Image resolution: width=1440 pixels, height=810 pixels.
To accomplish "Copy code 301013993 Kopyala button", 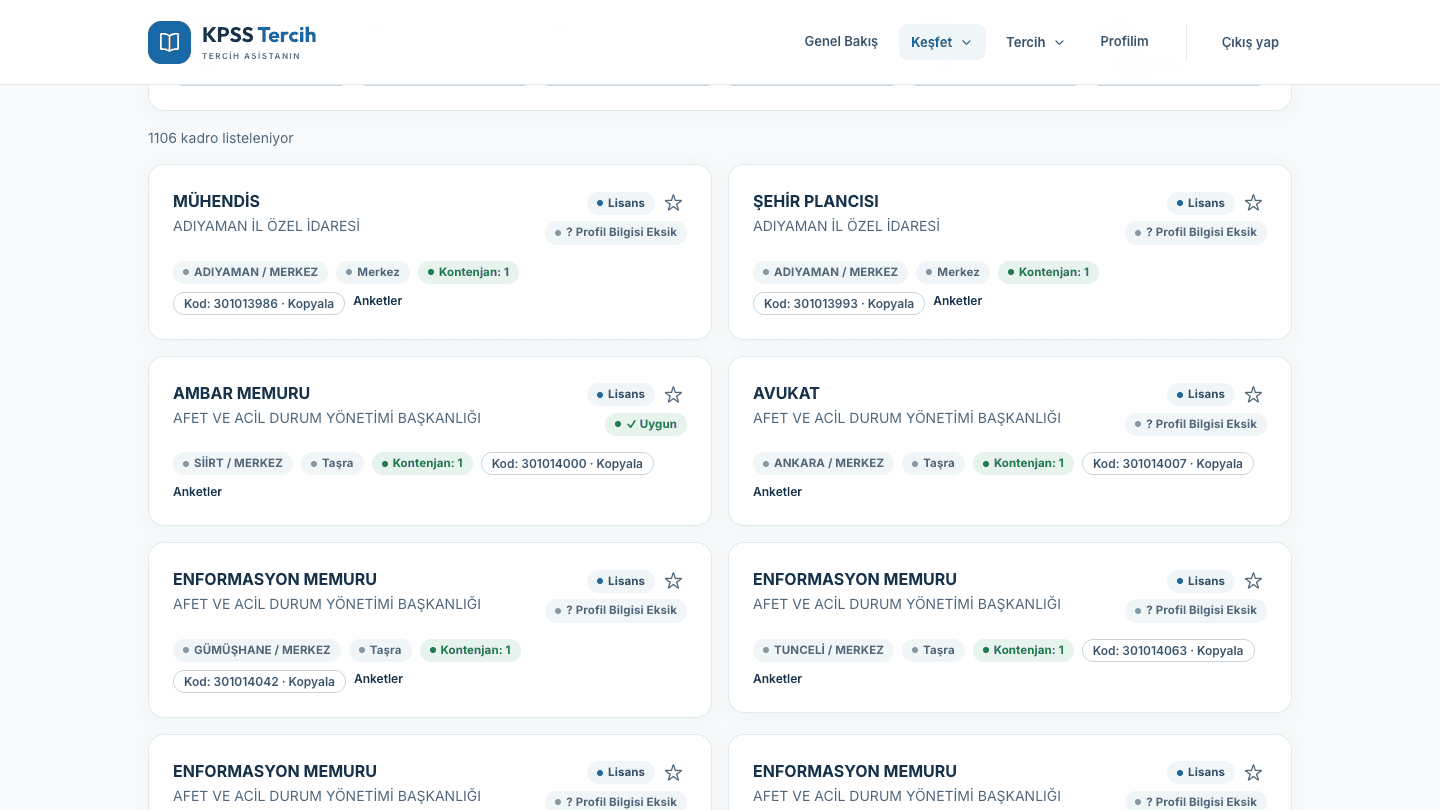I will click(839, 303).
